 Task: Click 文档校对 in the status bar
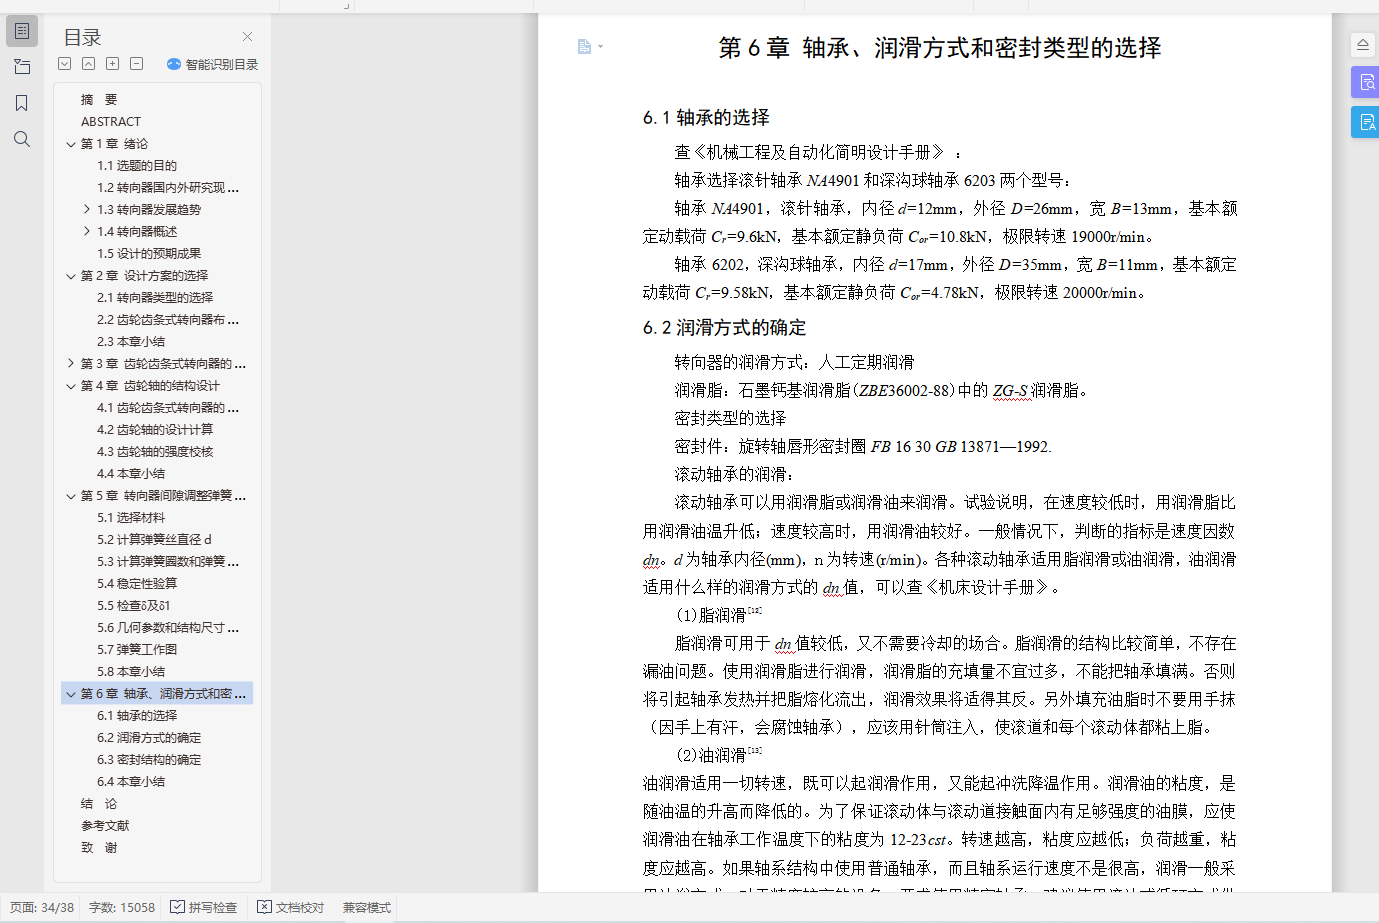tap(291, 907)
